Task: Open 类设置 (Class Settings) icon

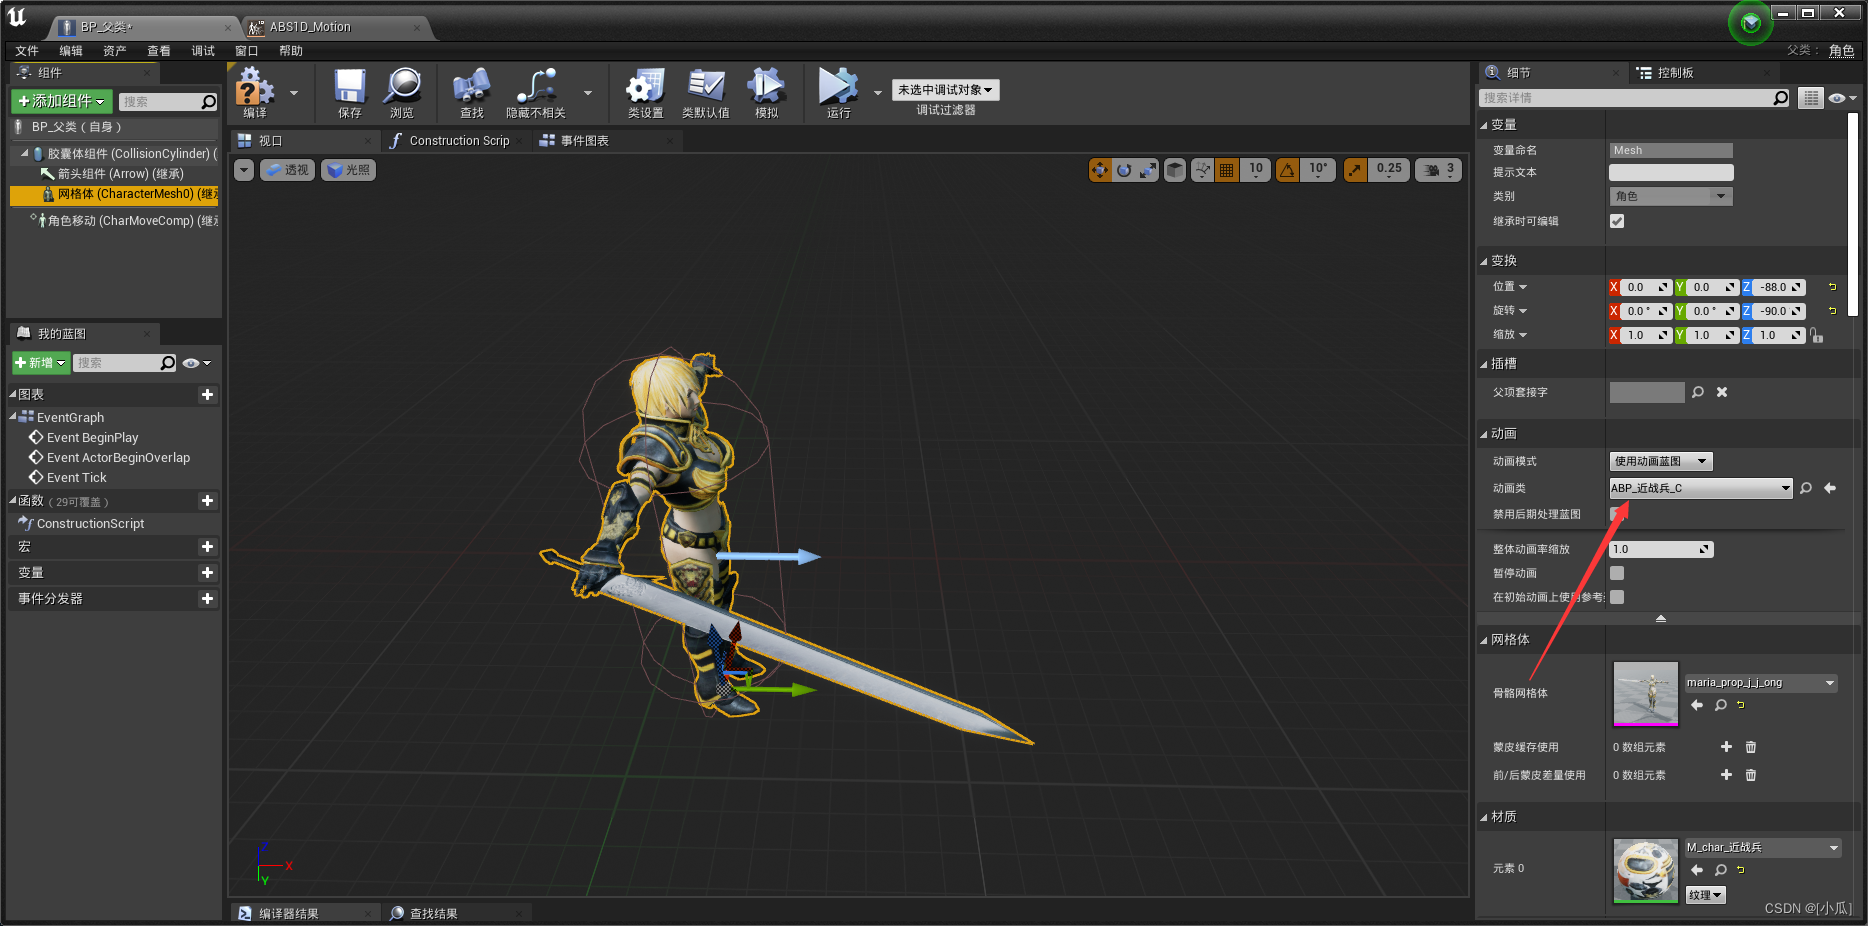Action: [x=645, y=87]
